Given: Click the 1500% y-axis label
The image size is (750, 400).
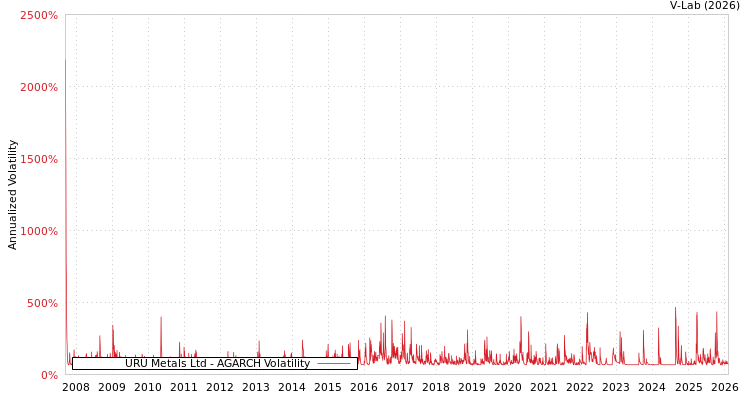Looking at the screenshot, I should tap(39, 159).
